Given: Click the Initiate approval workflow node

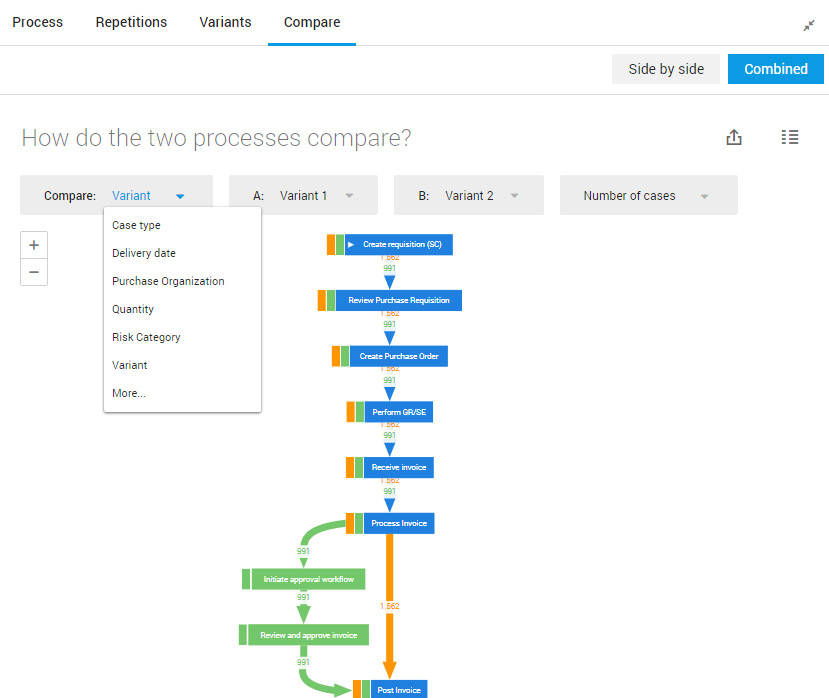Looking at the screenshot, I should tap(308, 579).
